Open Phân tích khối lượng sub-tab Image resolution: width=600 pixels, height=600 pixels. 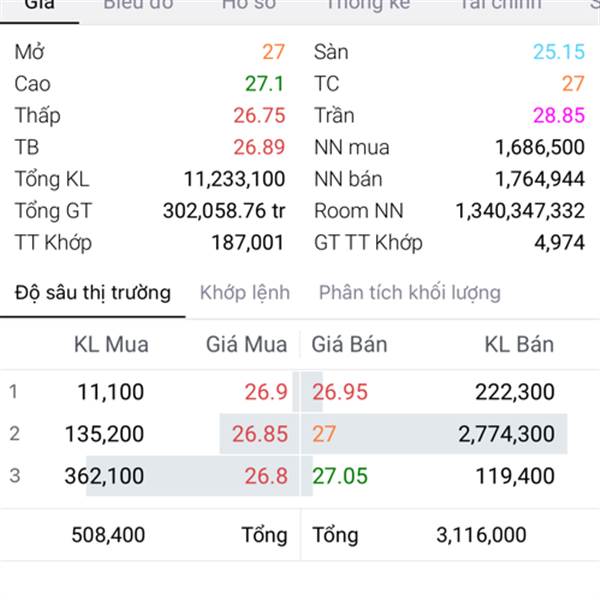click(x=410, y=293)
